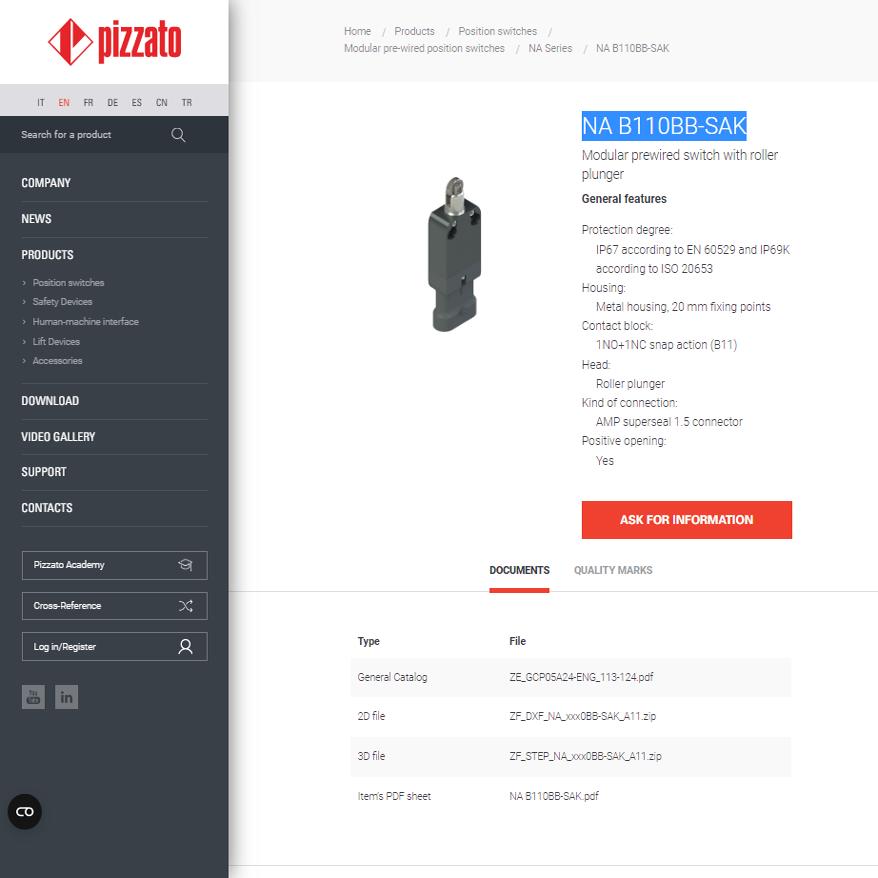Open the SUPPORT menu item
The width and height of the screenshot is (878, 878).
pos(44,472)
